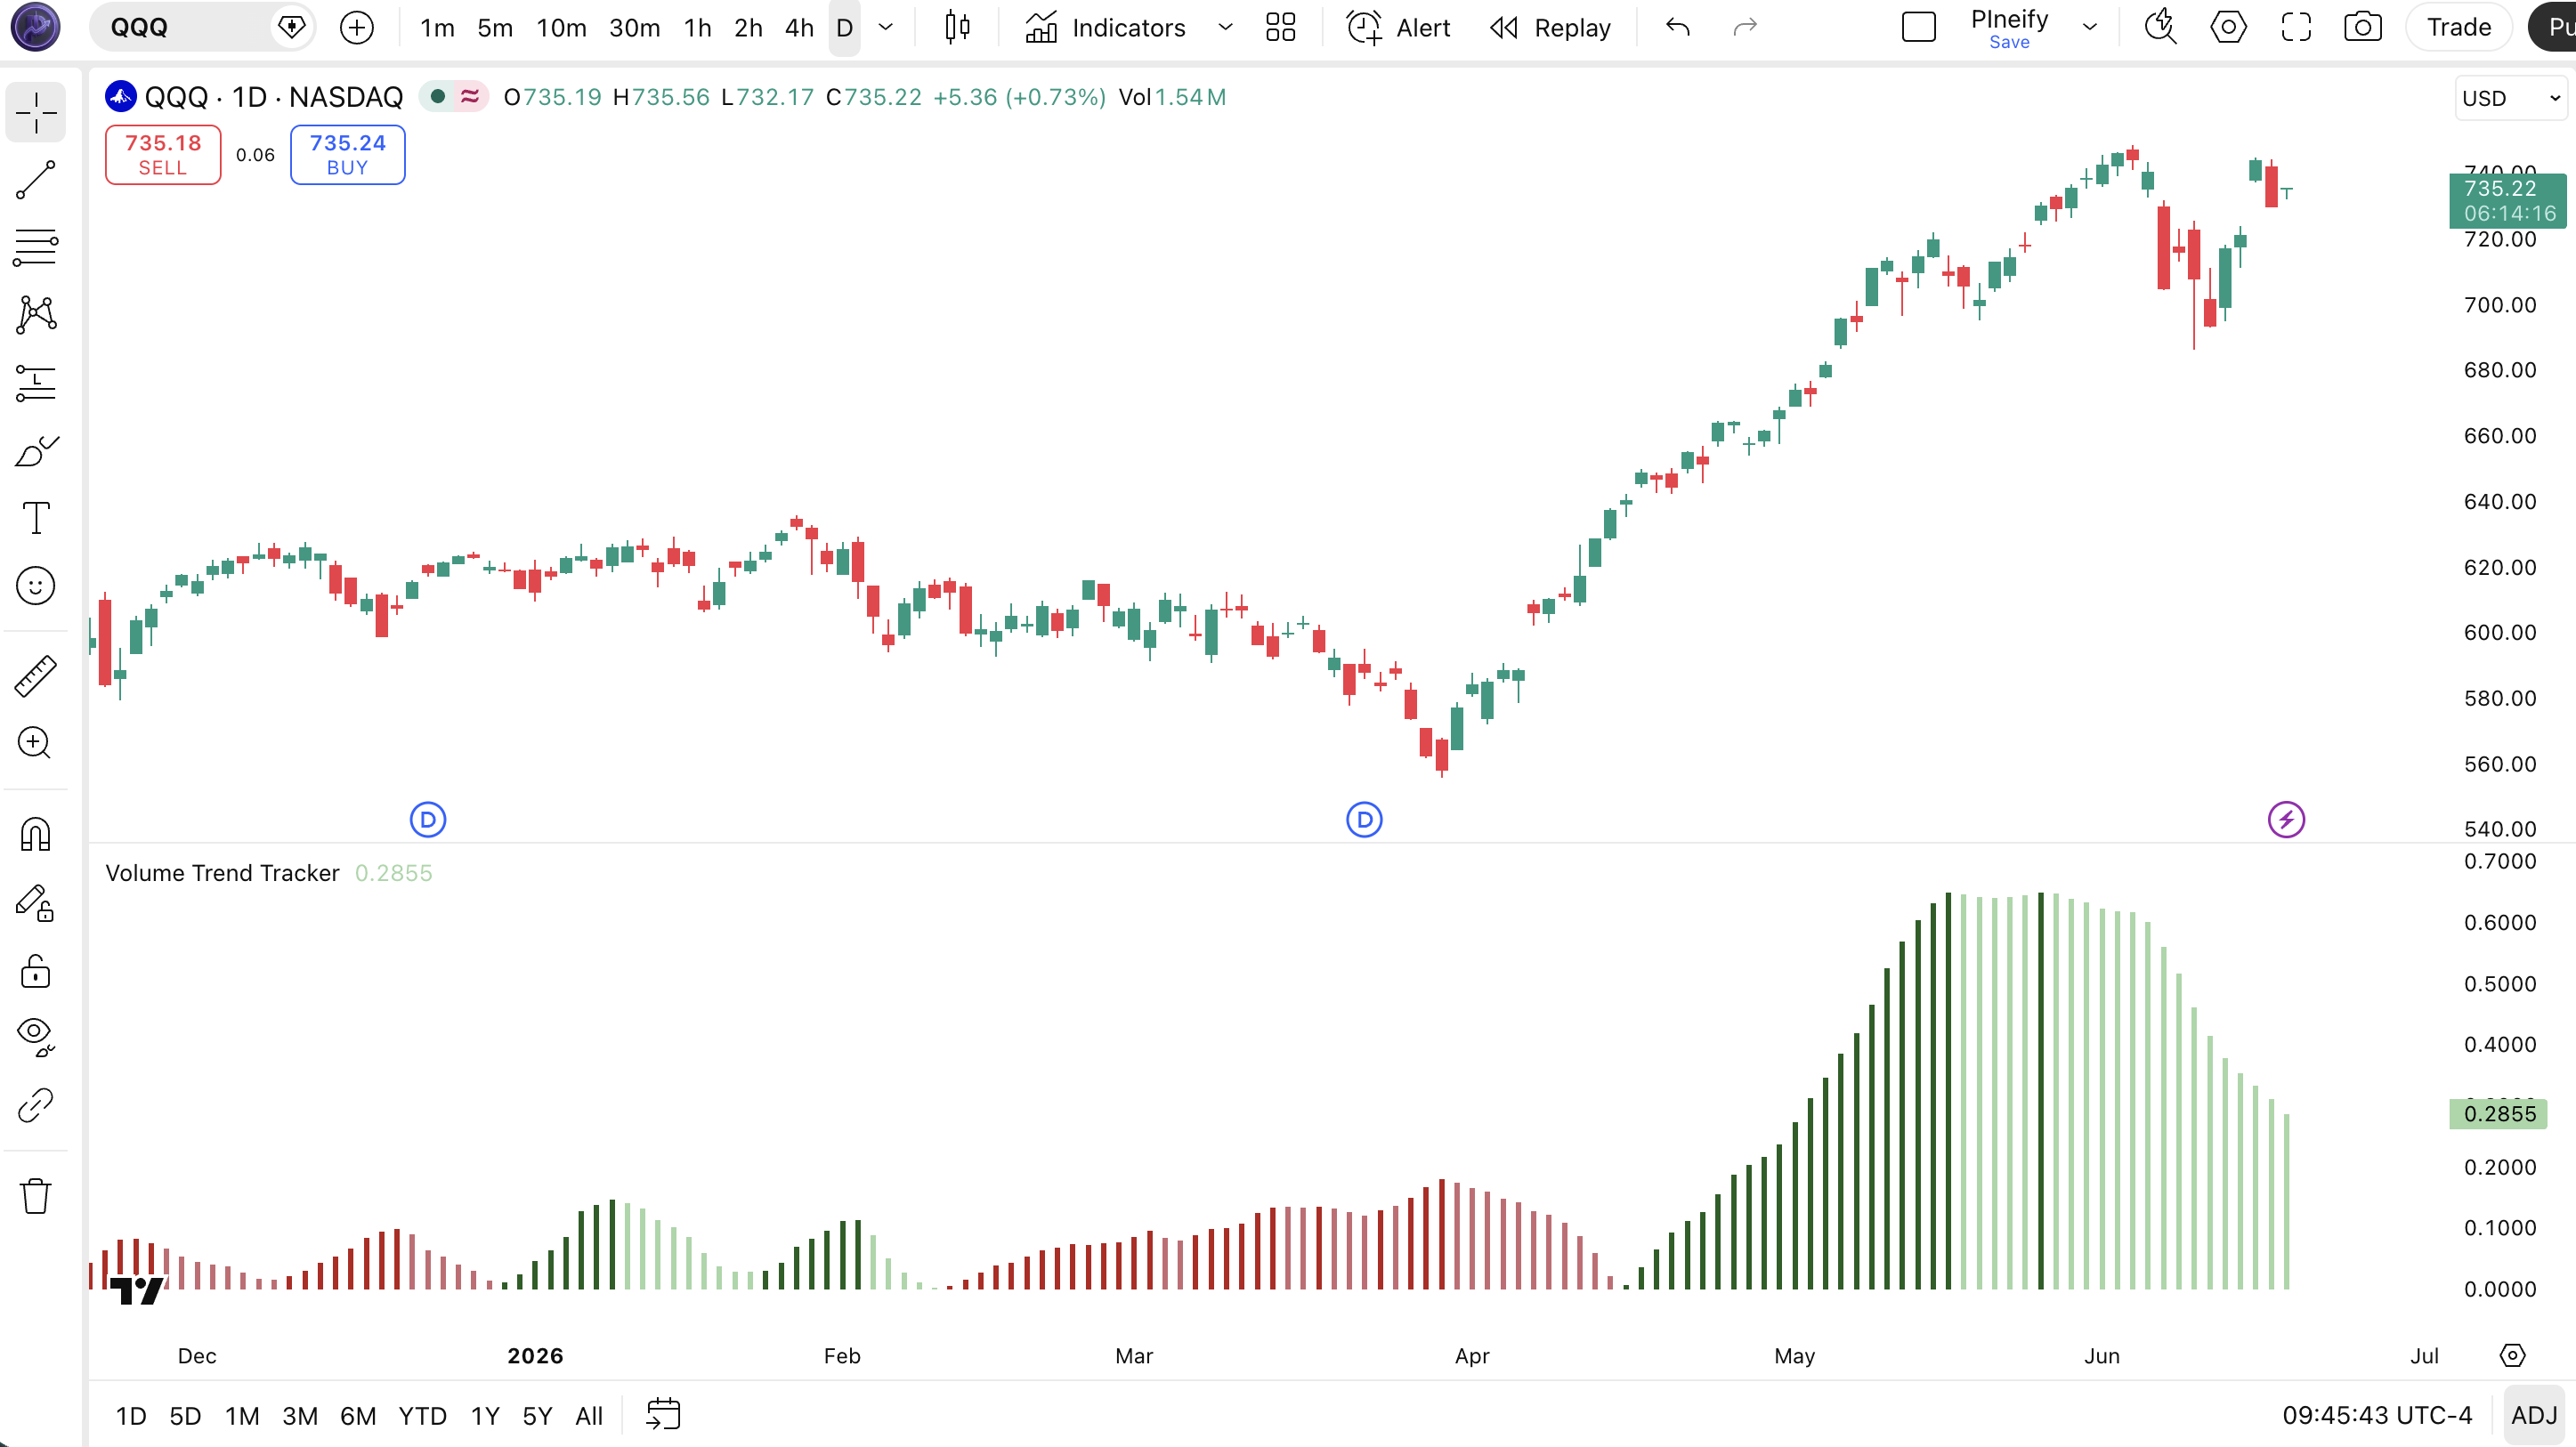Click the Volume Trend Tracker indicator label
The width and height of the screenshot is (2576, 1447).
pyautogui.click(x=222, y=873)
